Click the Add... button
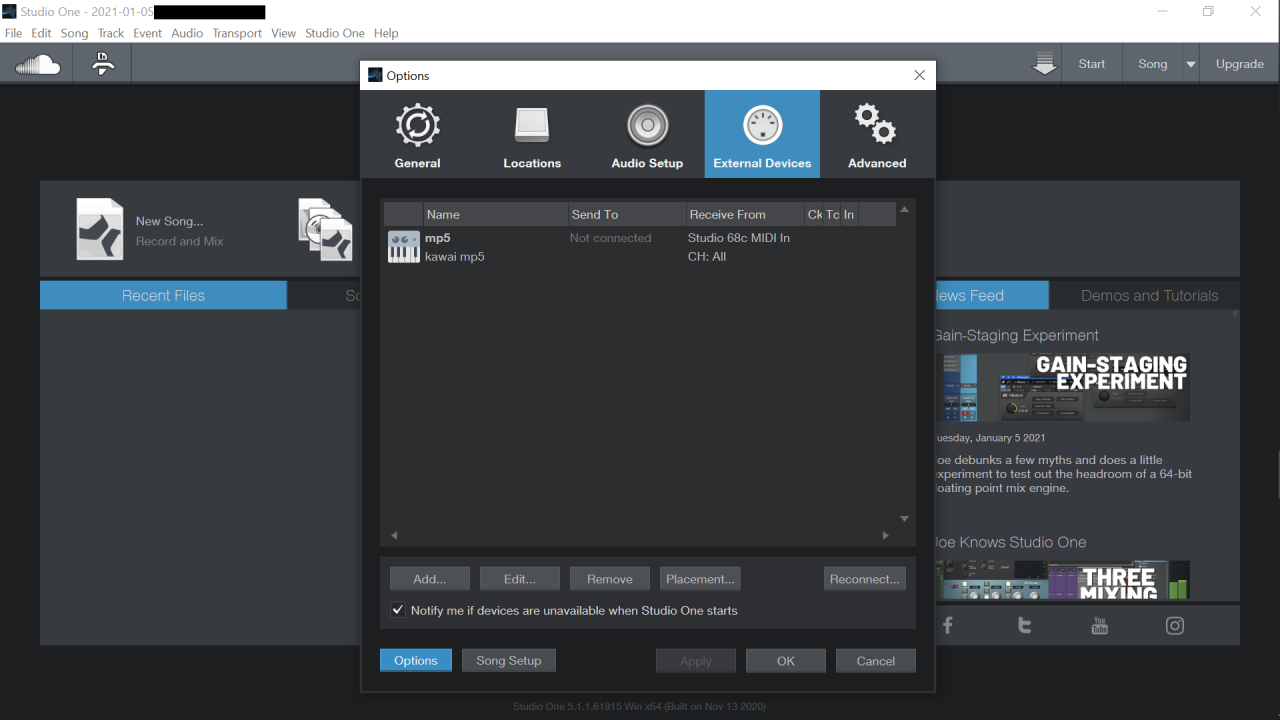Viewport: 1280px width, 720px height. (x=429, y=579)
